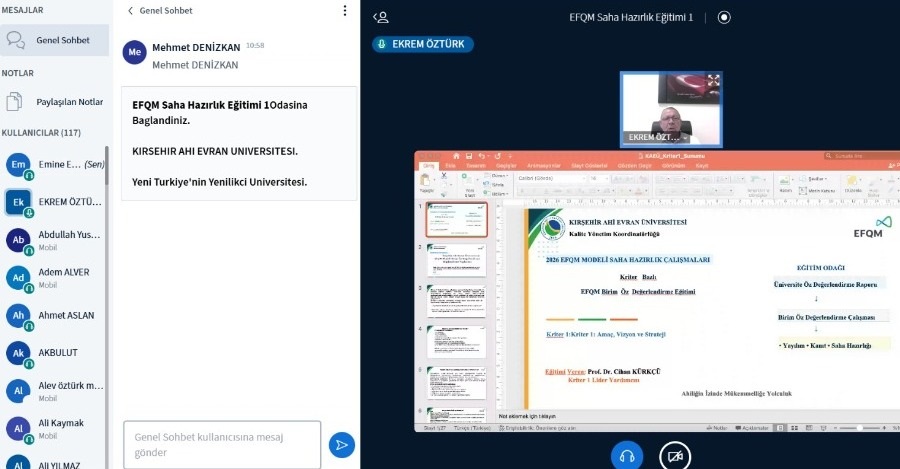Switch to the Kayıt ribbon tab

click(702, 166)
